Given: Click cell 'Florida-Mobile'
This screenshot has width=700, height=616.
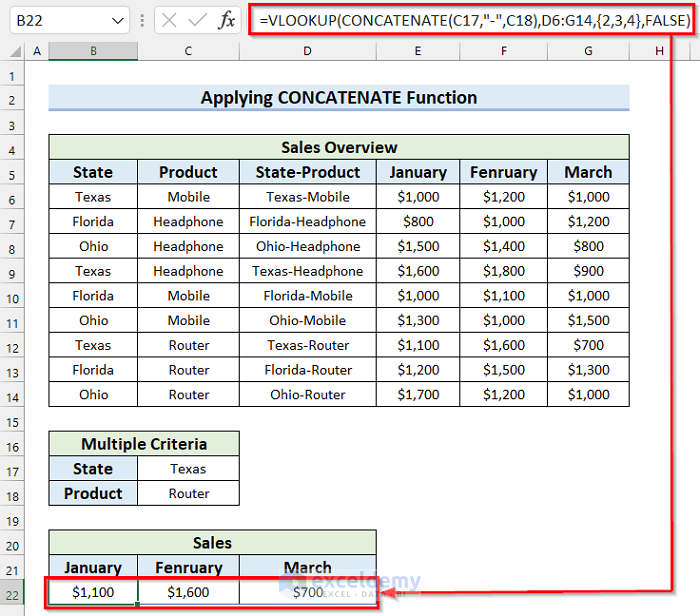Looking at the screenshot, I should 308,296.
